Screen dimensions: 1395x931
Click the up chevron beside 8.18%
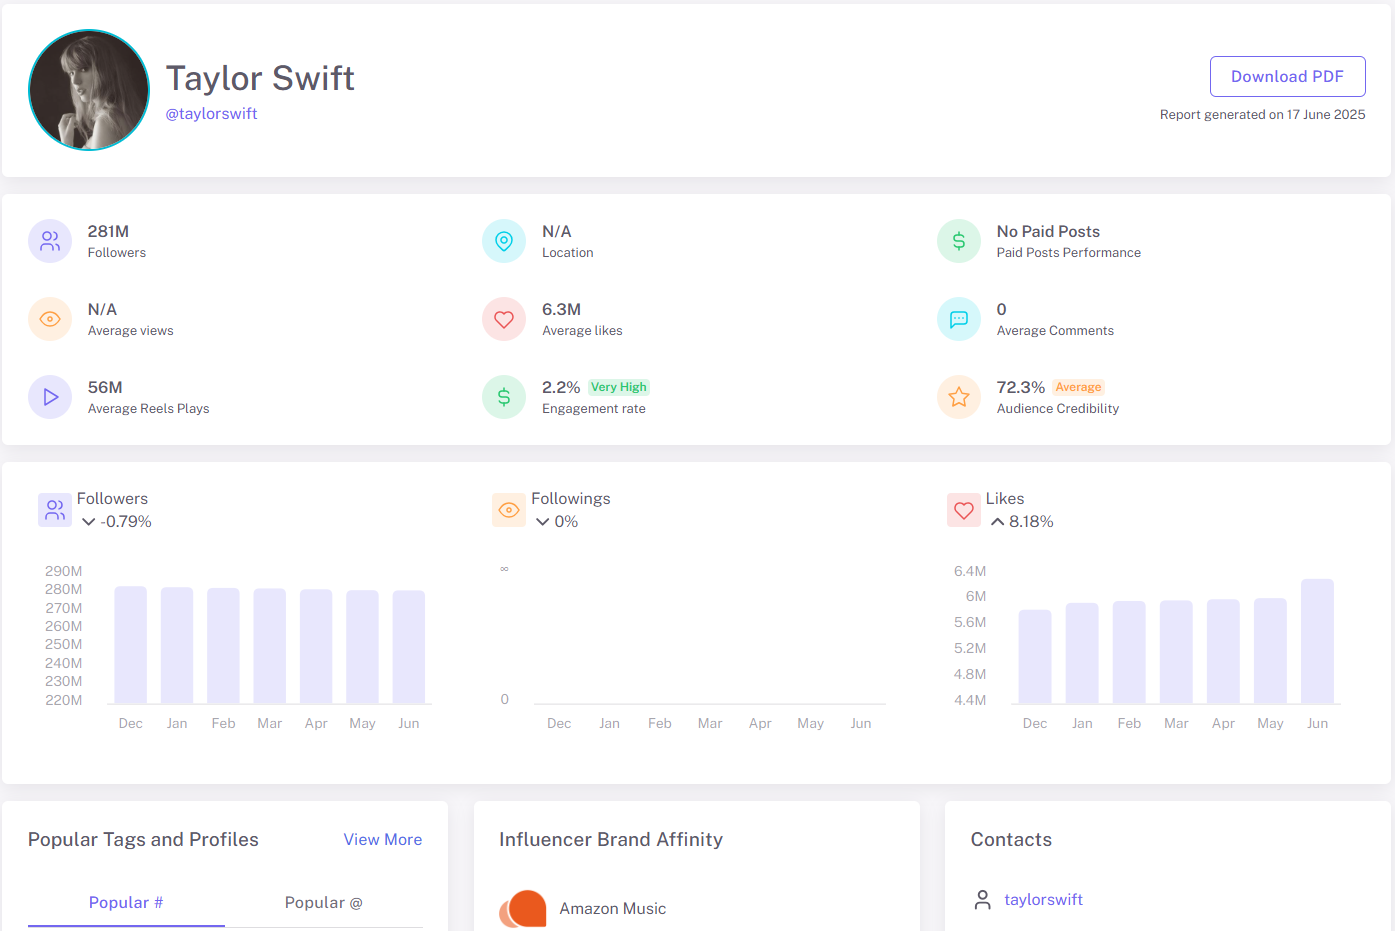pos(997,522)
